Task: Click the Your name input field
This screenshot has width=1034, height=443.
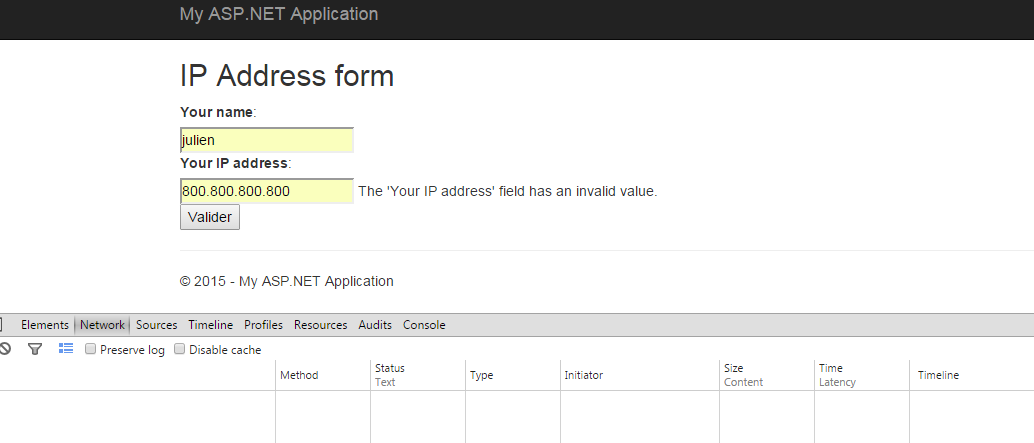Action: tap(266, 140)
